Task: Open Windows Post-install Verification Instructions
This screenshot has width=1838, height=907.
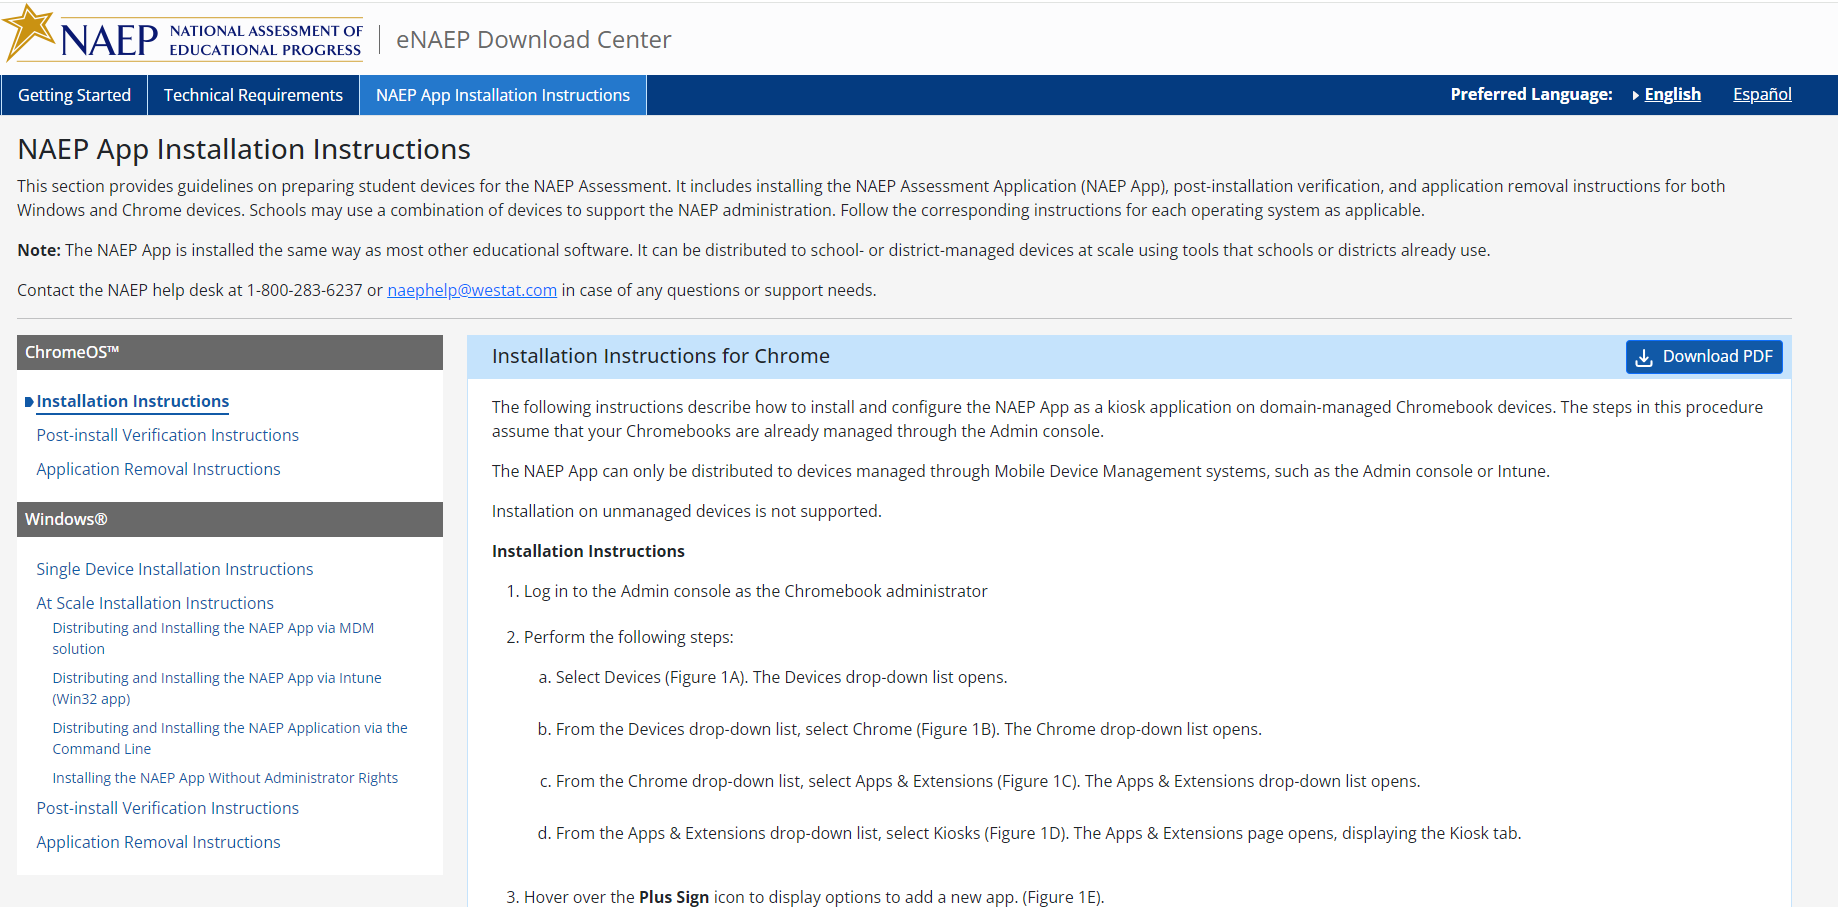Action: (x=168, y=808)
